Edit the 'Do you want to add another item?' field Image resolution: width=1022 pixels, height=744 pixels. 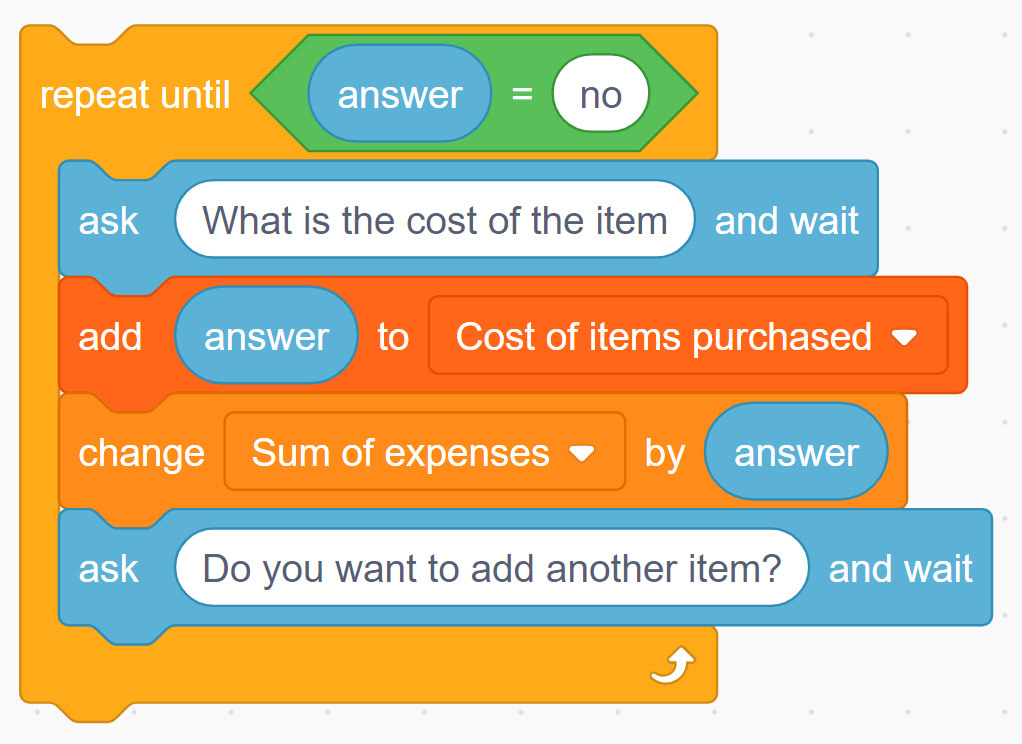click(x=491, y=568)
